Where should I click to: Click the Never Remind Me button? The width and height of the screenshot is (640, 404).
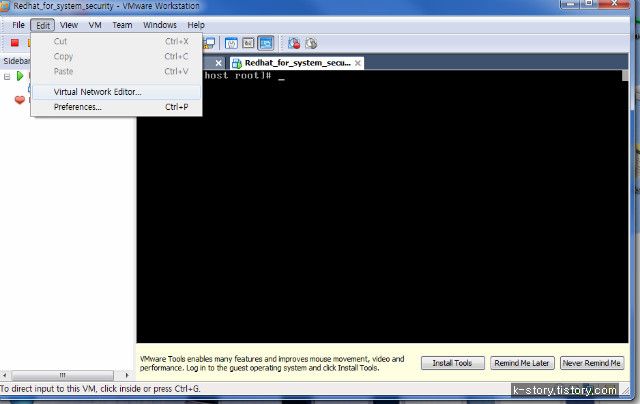pyautogui.click(x=591, y=363)
